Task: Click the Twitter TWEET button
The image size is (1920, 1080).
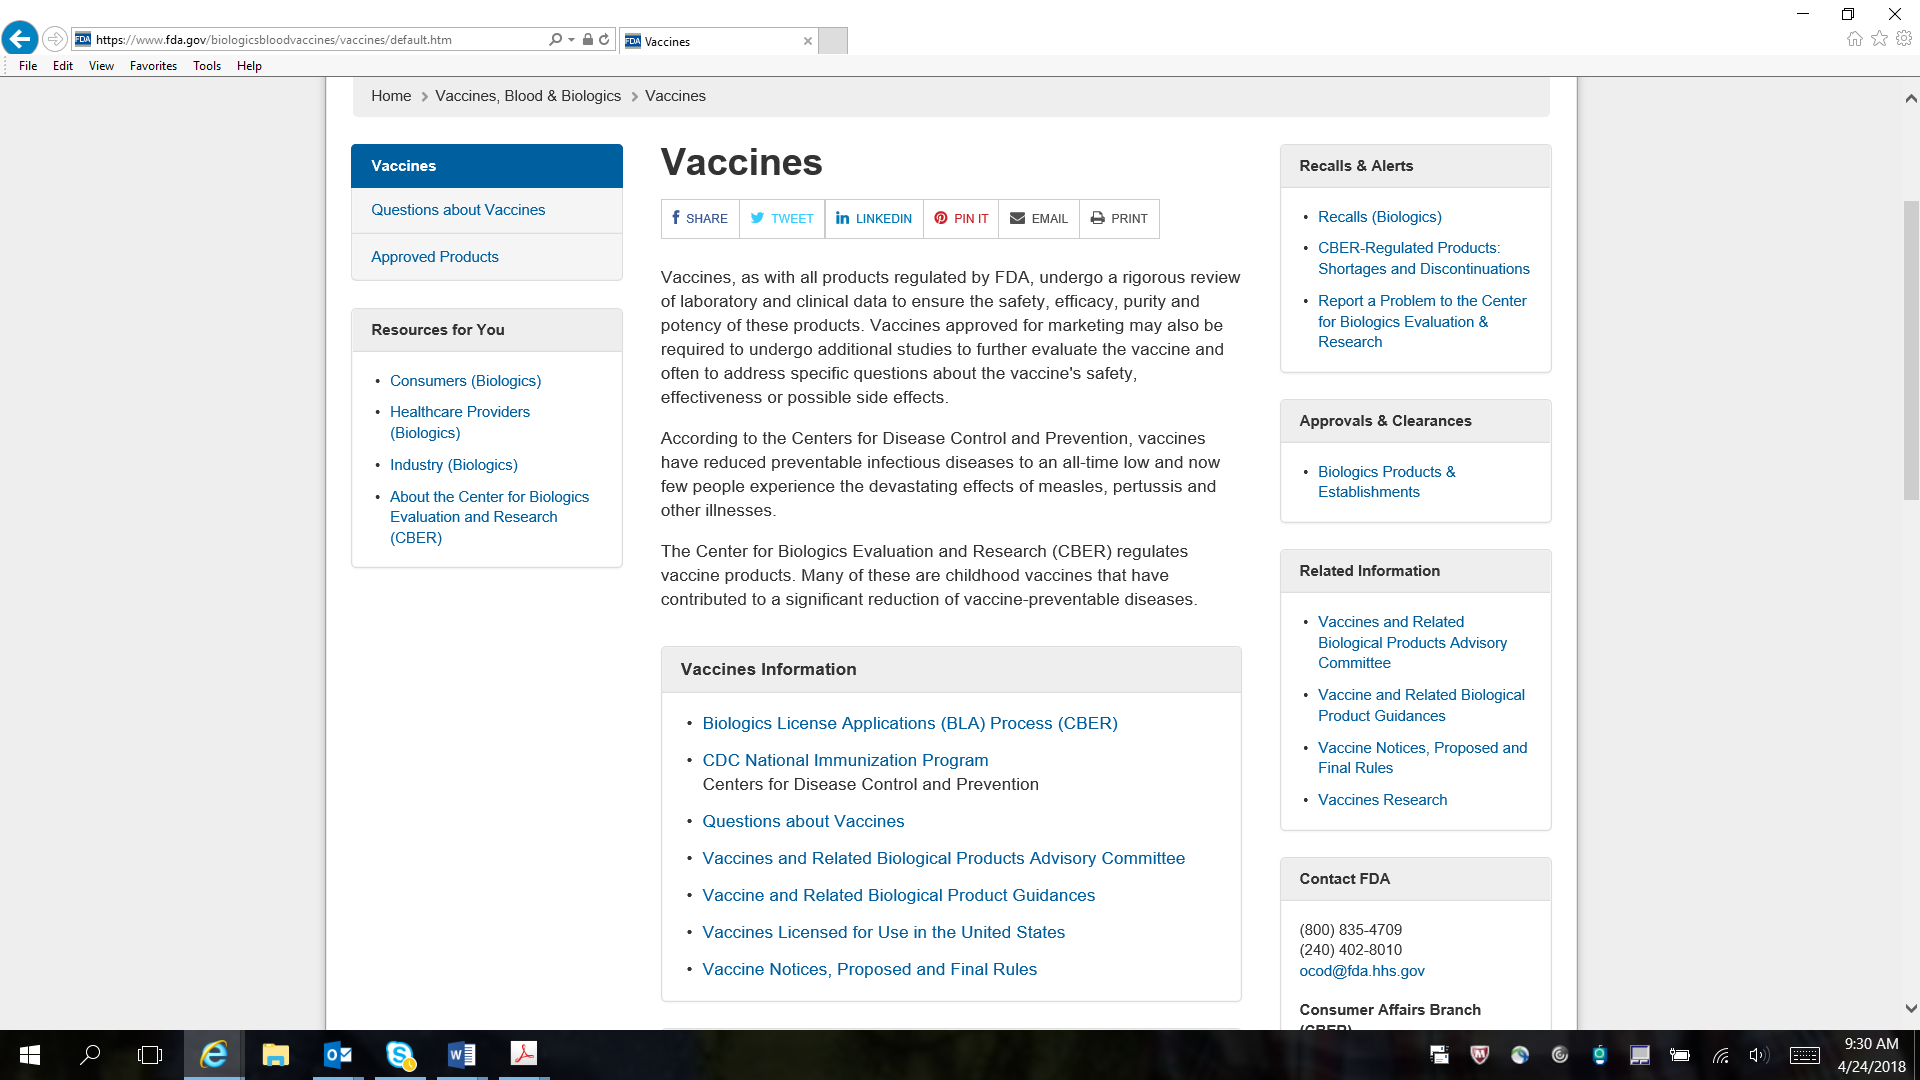Action: click(782, 218)
